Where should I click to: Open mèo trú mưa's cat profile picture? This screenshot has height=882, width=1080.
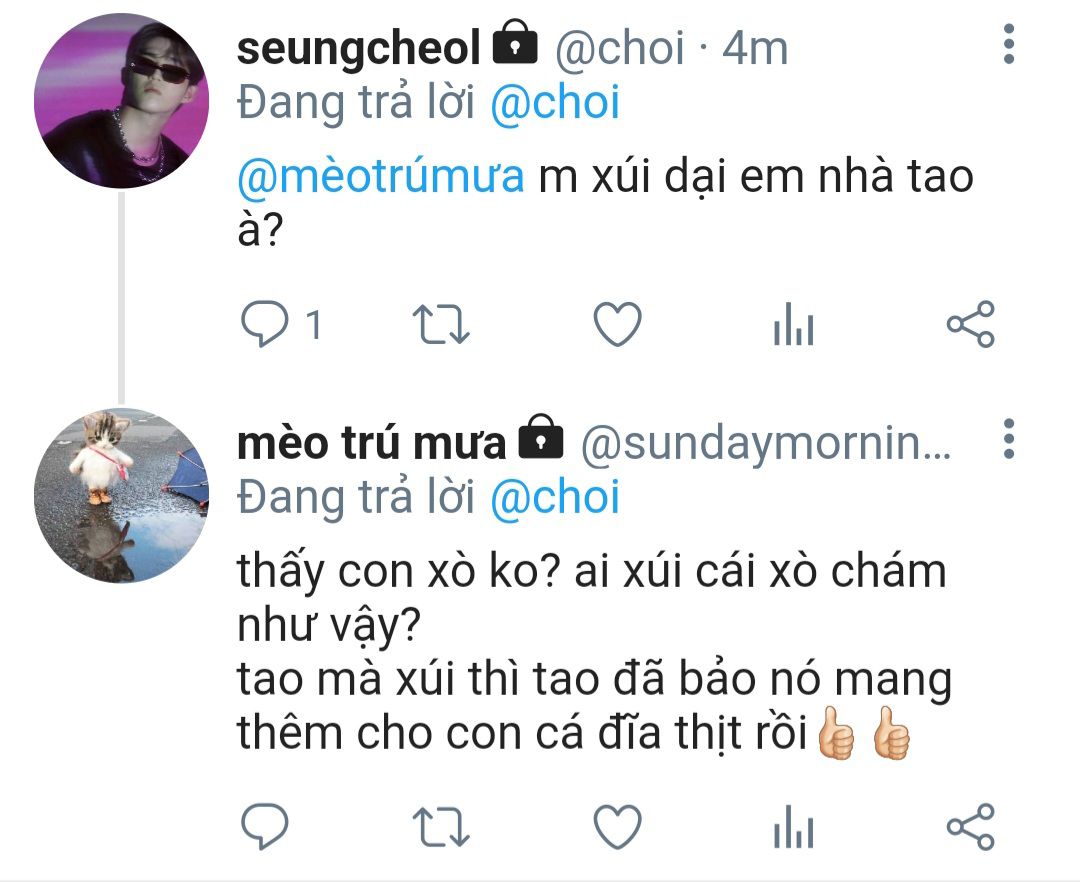click(x=121, y=496)
